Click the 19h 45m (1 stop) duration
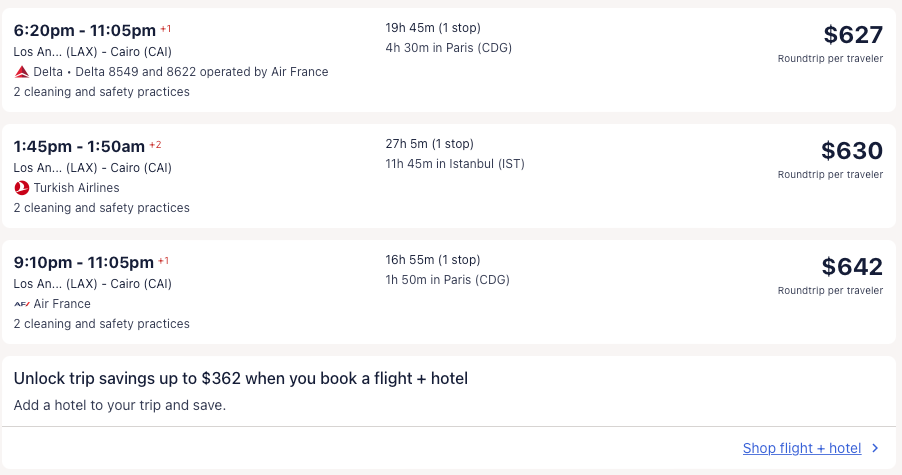902x475 pixels. pyautogui.click(x=432, y=28)
